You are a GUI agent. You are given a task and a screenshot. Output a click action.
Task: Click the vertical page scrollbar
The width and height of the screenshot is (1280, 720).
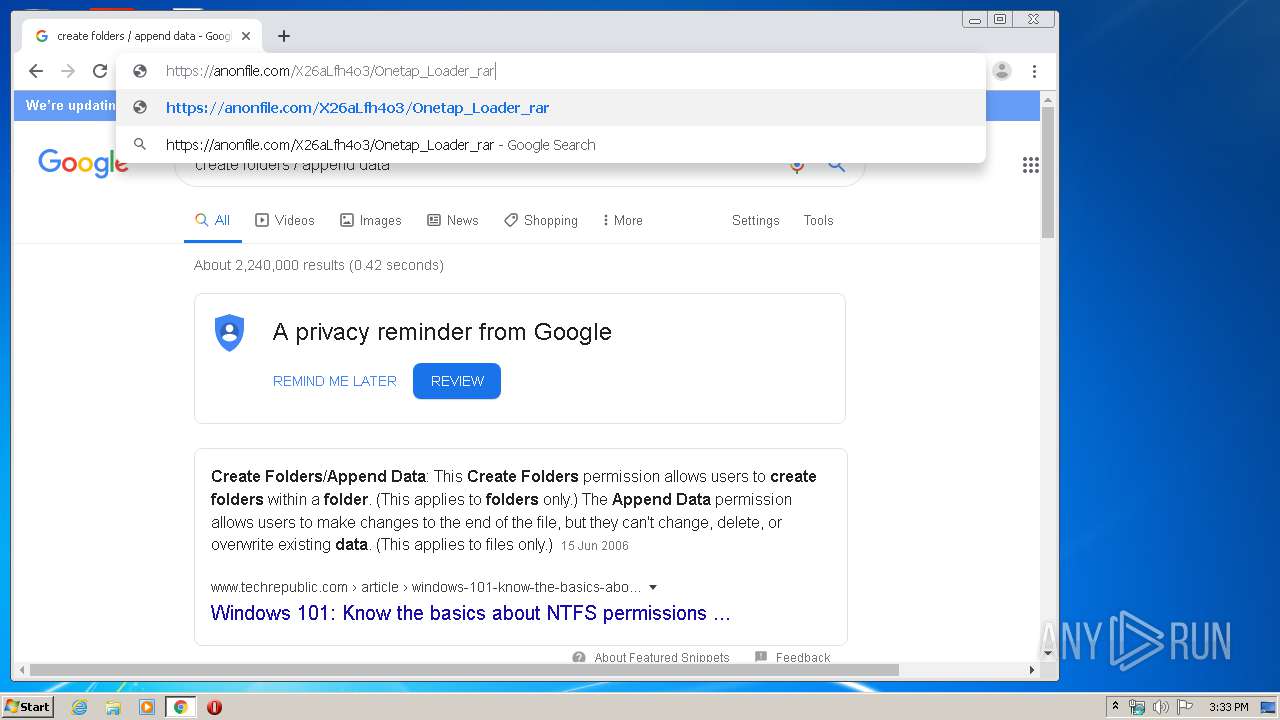coord(1048,172)
